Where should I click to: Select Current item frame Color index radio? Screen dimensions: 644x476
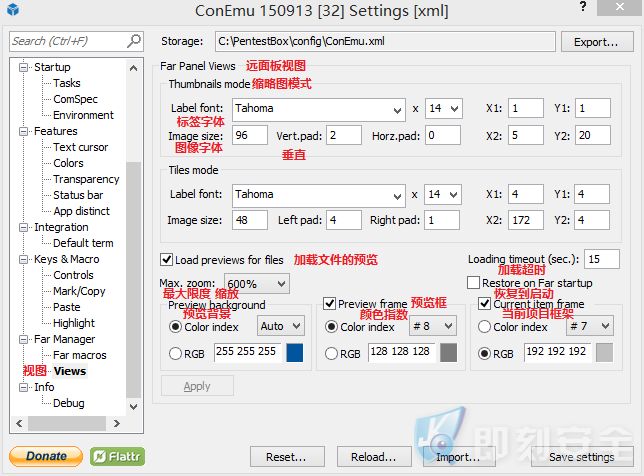click(x=484, y=327)
